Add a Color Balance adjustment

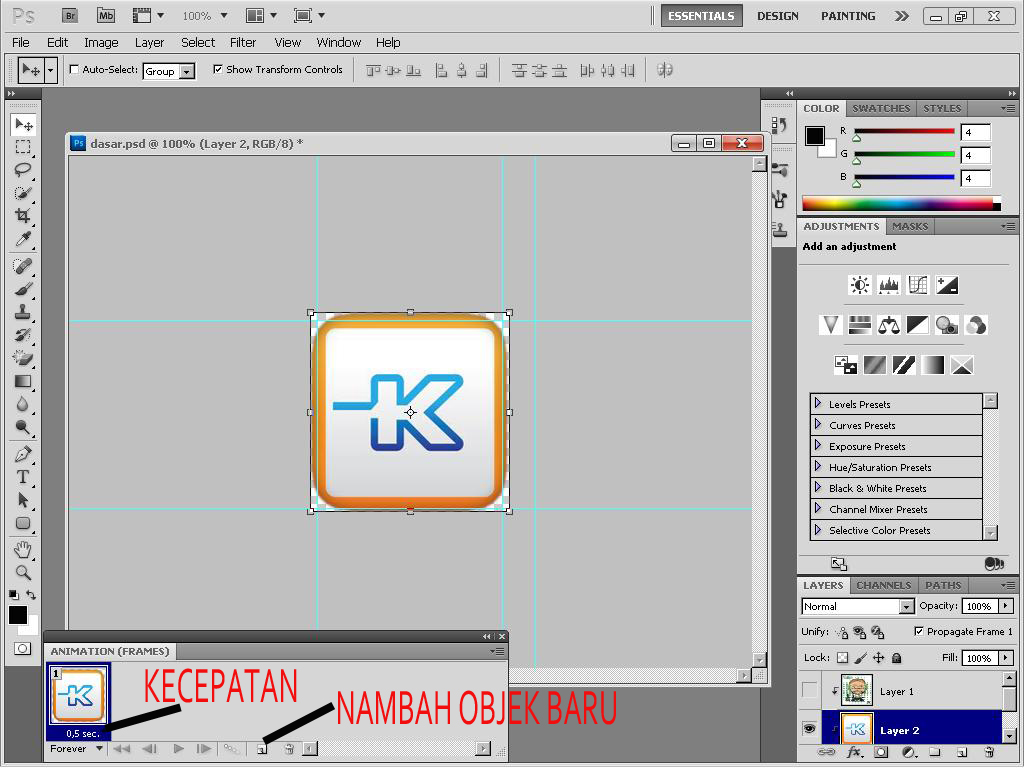click(x=888, y=325)
